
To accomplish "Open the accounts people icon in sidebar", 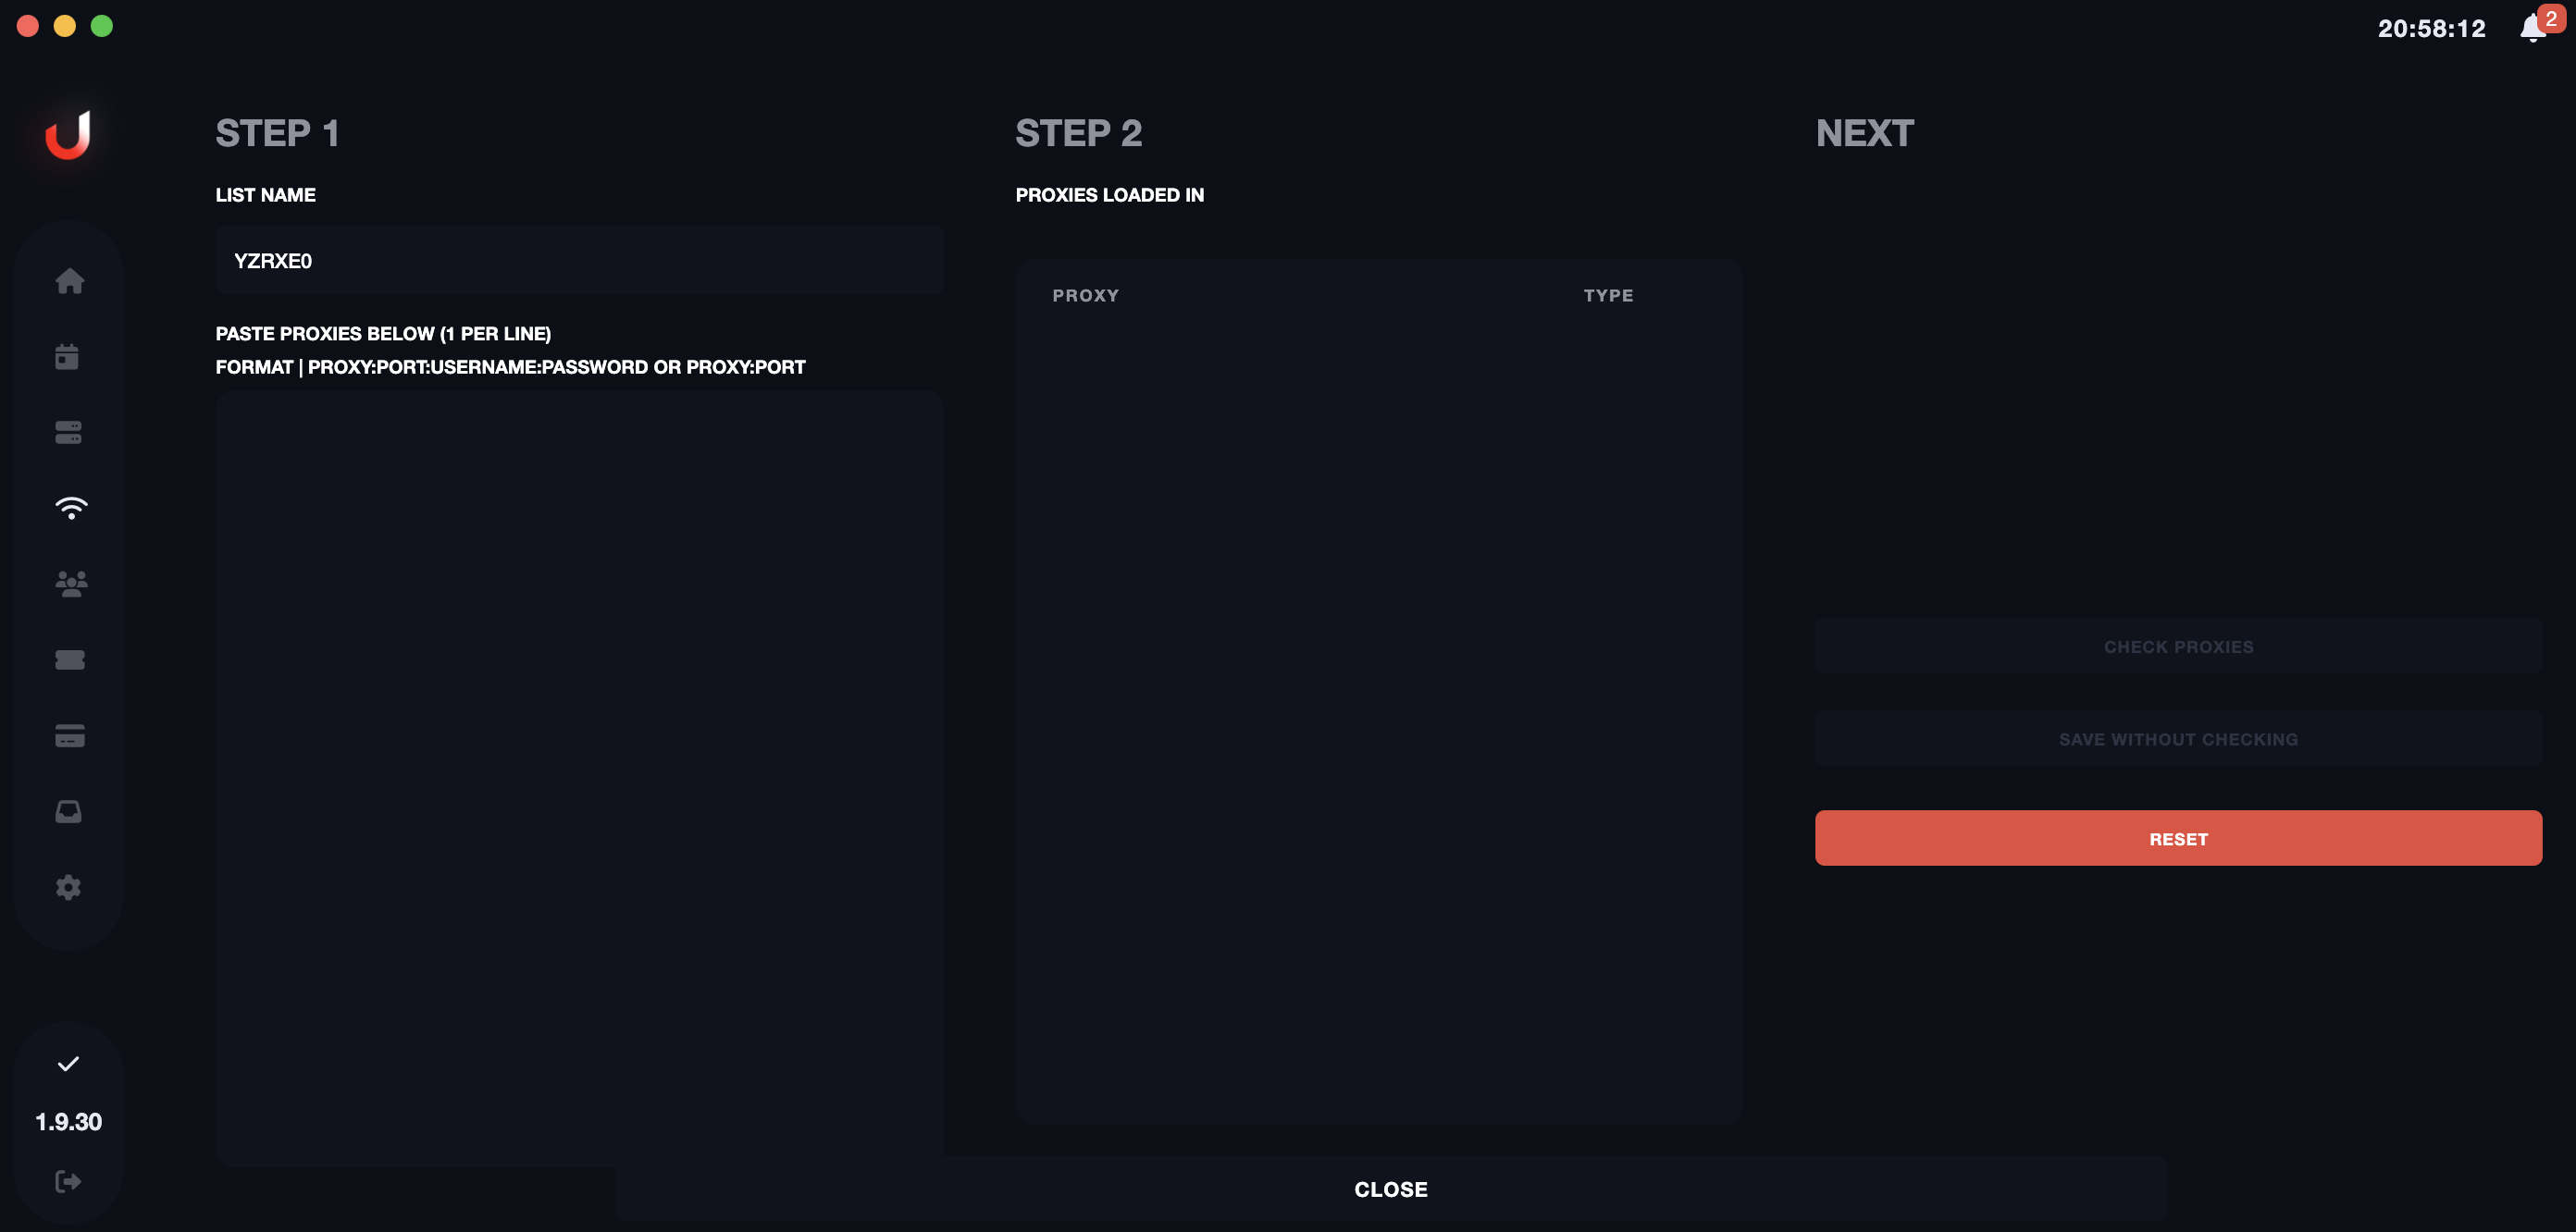I will coord(70,584).
